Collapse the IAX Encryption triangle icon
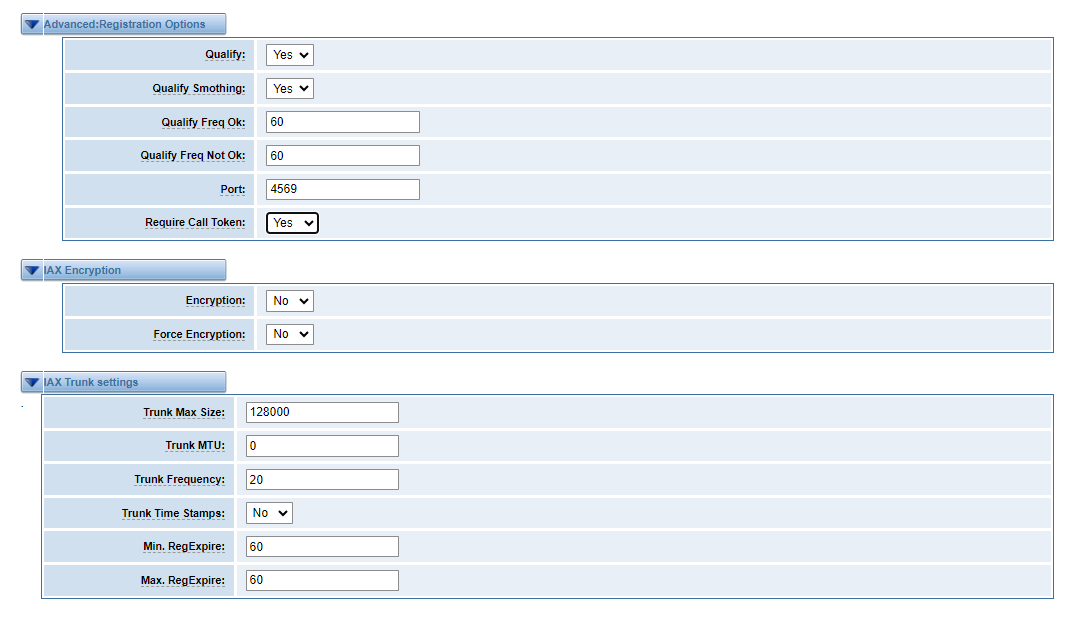 (x=31, y=270)
